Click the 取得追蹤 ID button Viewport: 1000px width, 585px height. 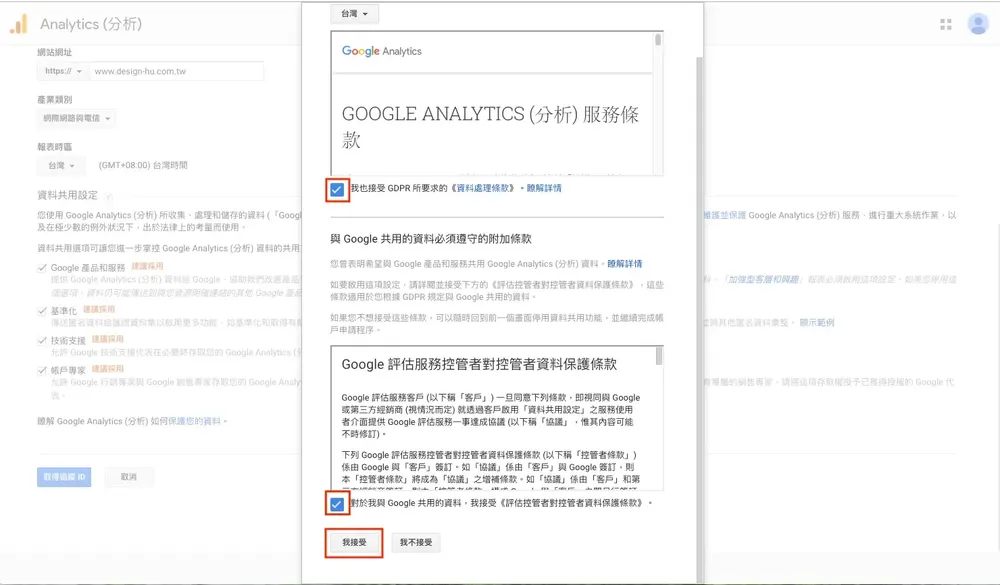pos(64,477)
